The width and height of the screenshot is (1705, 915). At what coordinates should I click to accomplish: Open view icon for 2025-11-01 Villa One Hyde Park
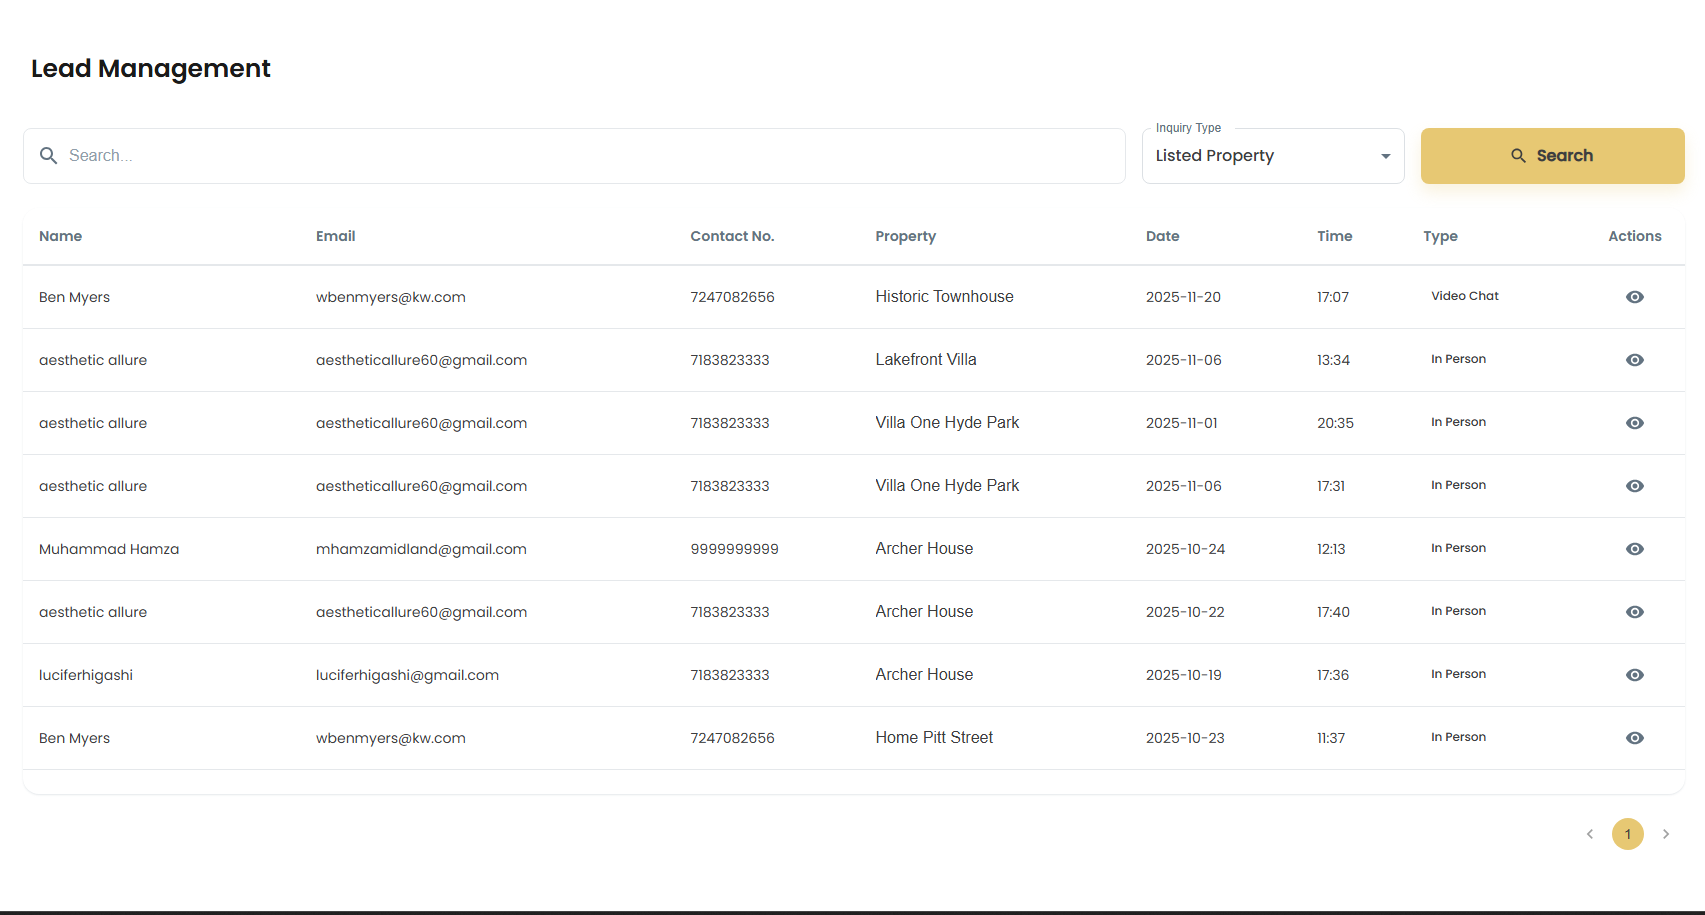[1634, 423]
